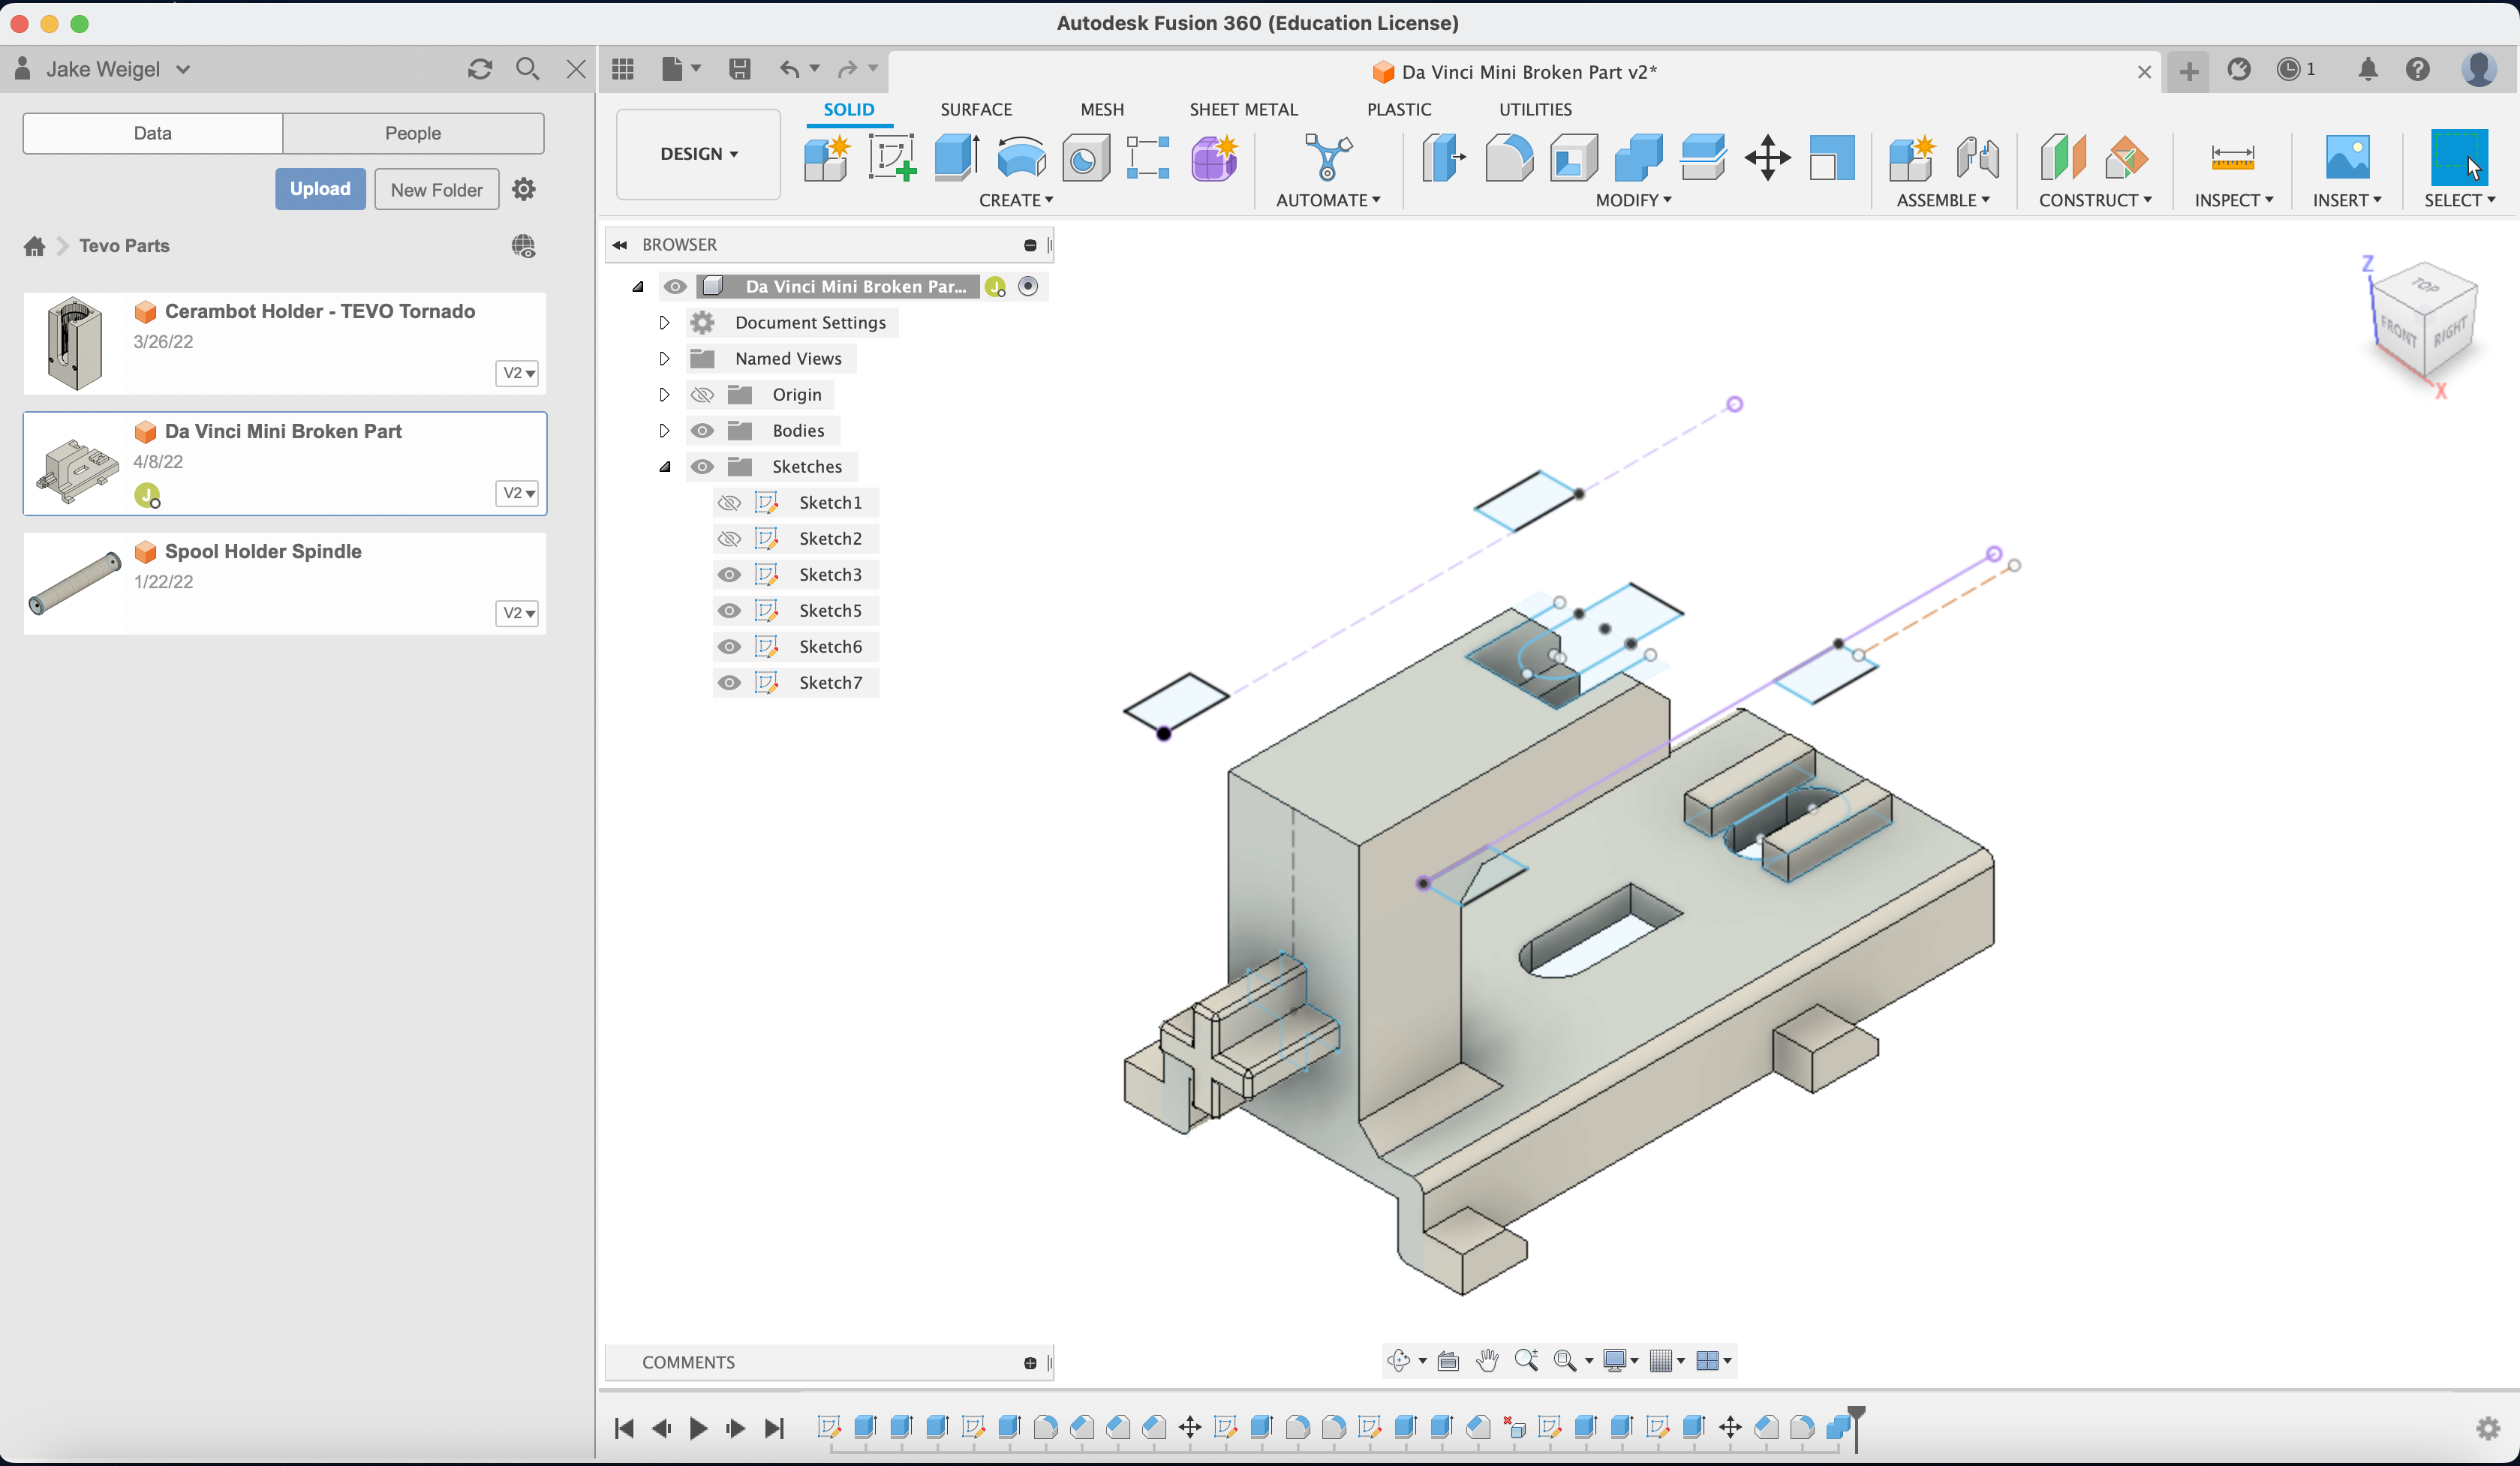2520x1466 pixels.
Task: Pick the Revolve tool
Action: click(1021, 158)
